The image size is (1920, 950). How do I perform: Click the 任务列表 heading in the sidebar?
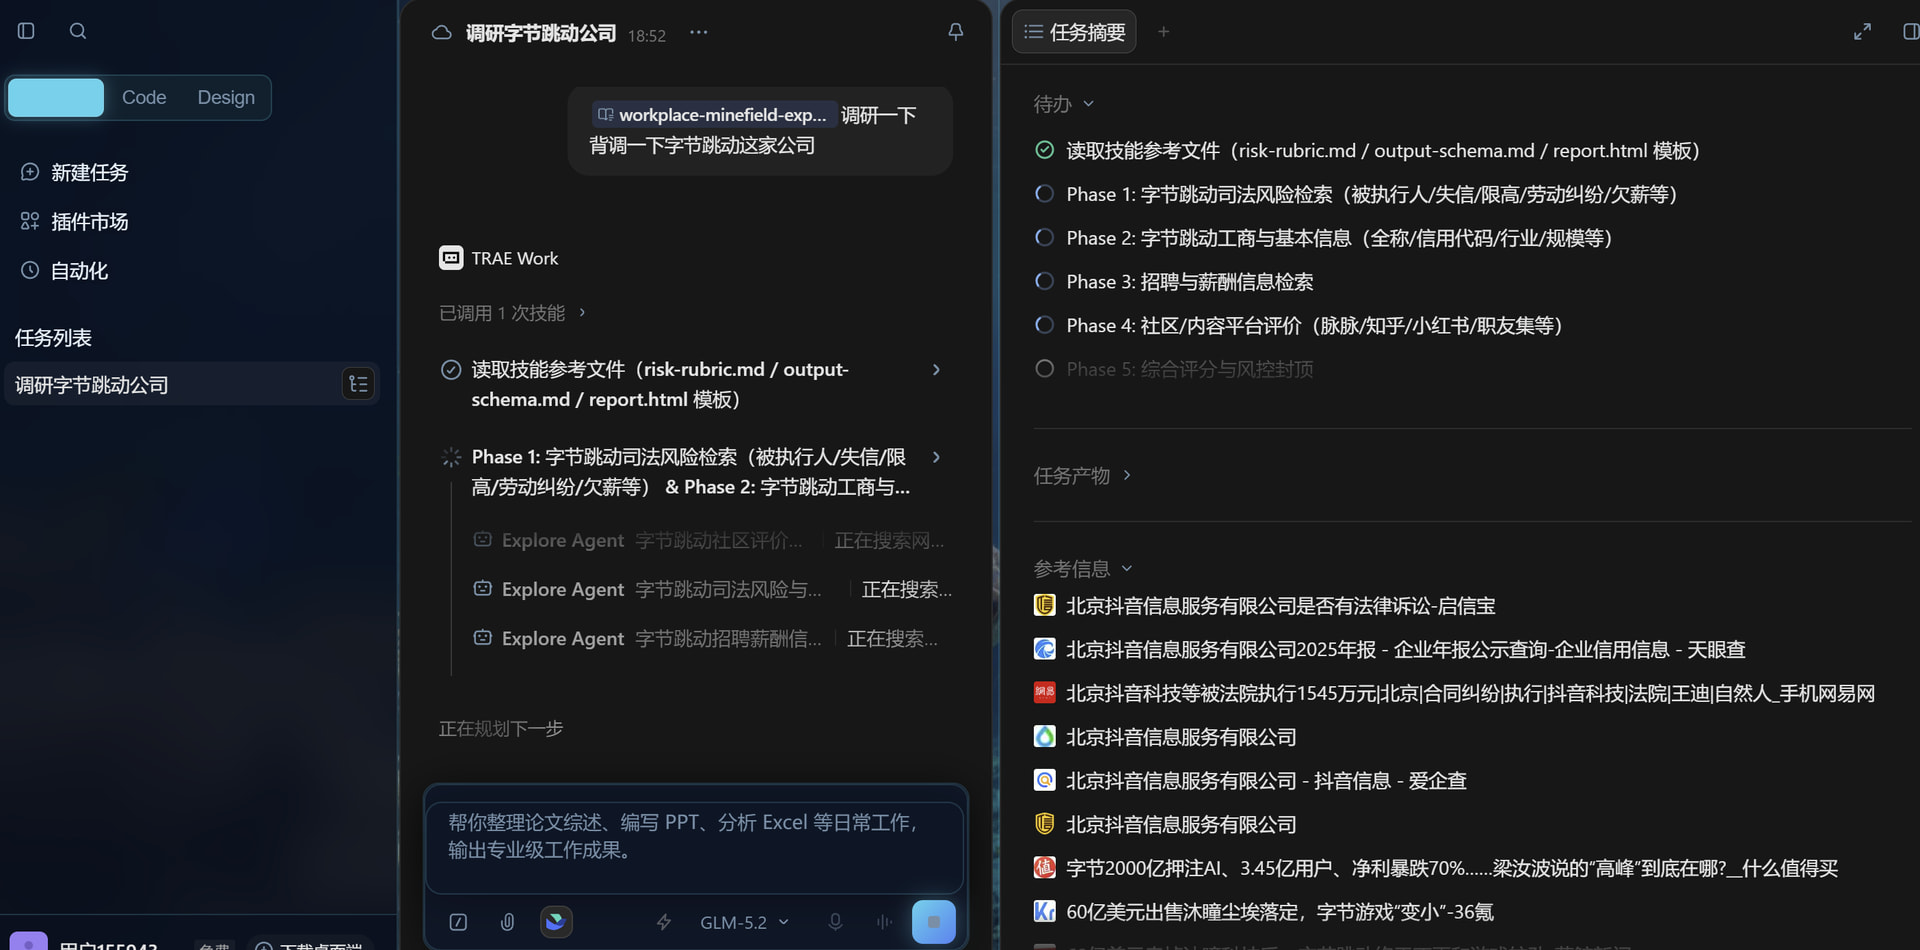tap(54, 338)
